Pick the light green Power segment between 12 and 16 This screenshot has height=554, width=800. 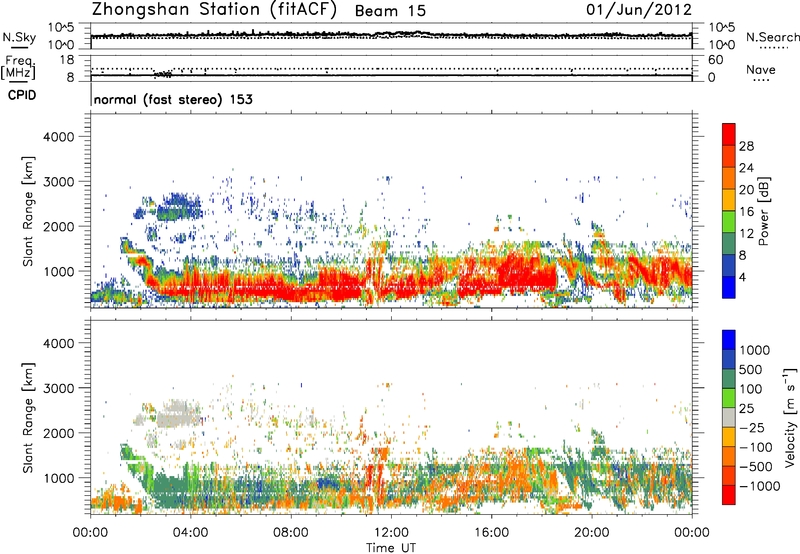click(x=729, y=222)
